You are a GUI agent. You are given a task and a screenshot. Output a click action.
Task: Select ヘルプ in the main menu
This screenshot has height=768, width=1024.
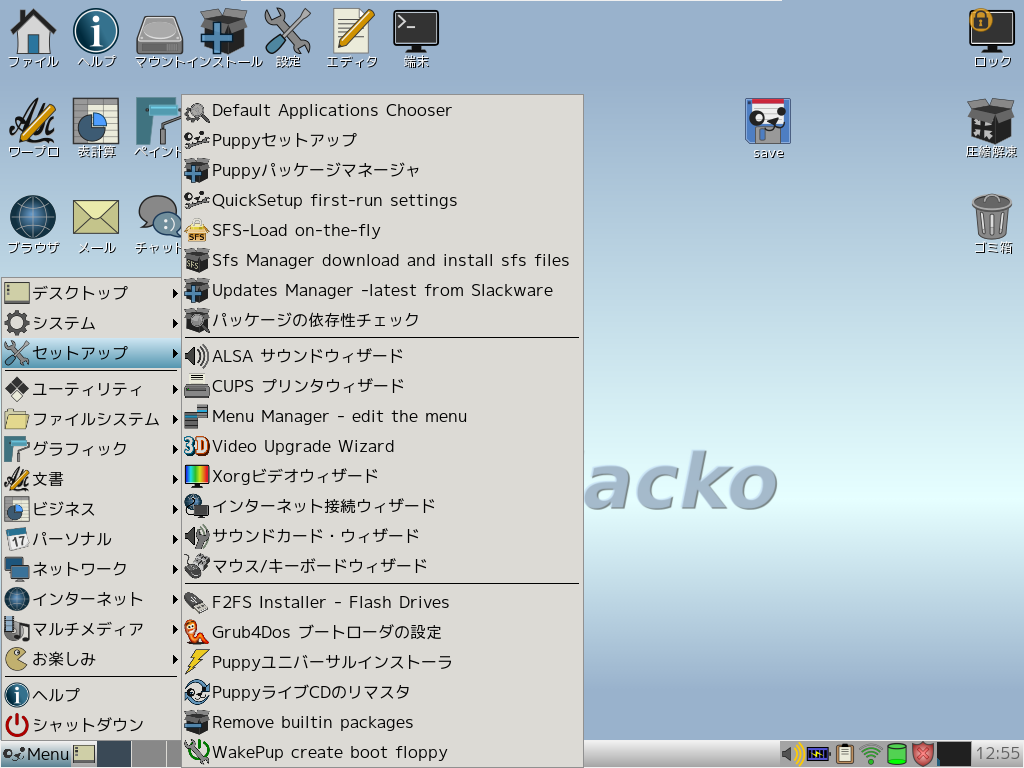[x=91, y=695]
